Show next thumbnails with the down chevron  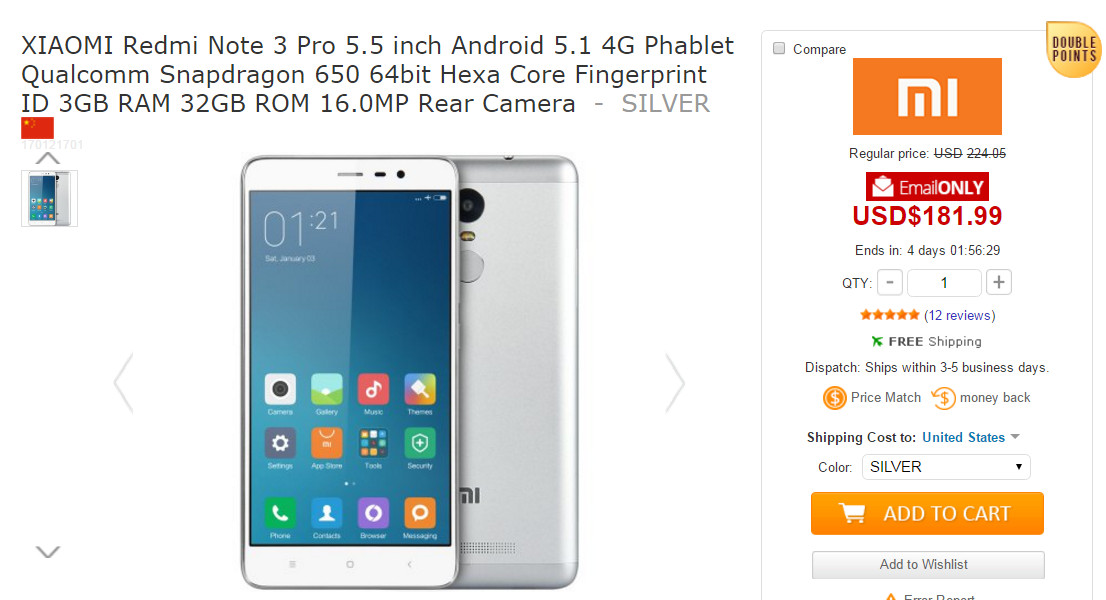pos(47,551)
